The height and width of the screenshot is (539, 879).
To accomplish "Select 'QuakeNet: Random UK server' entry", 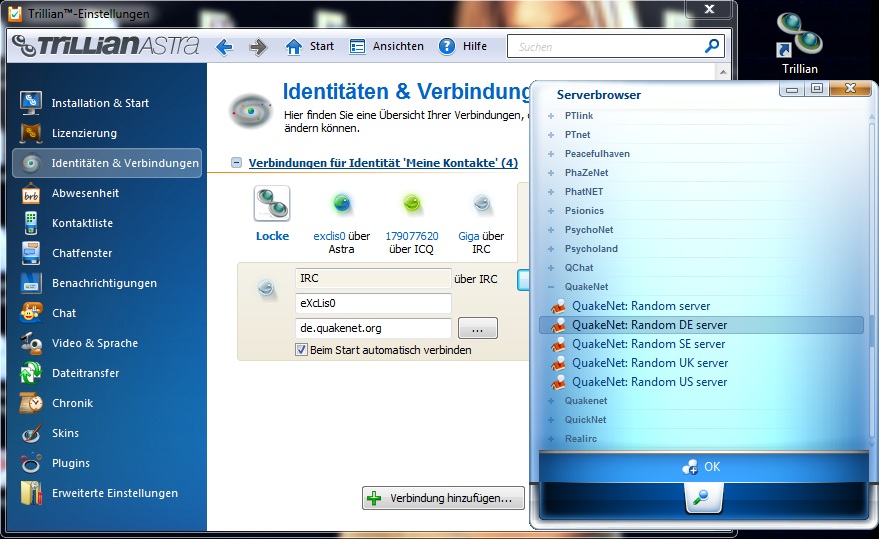I will 649,363.
